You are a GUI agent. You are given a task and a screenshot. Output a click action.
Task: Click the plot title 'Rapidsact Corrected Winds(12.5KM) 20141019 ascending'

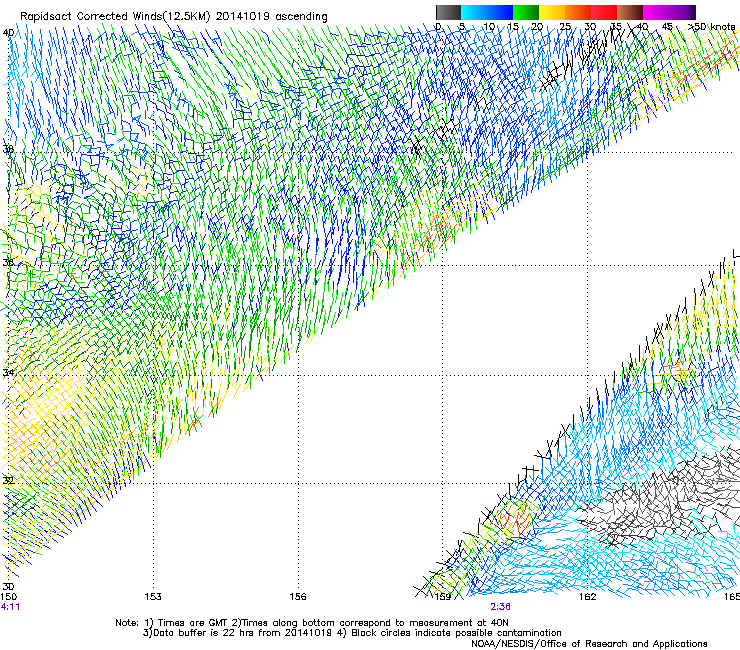tap(174, 17)
